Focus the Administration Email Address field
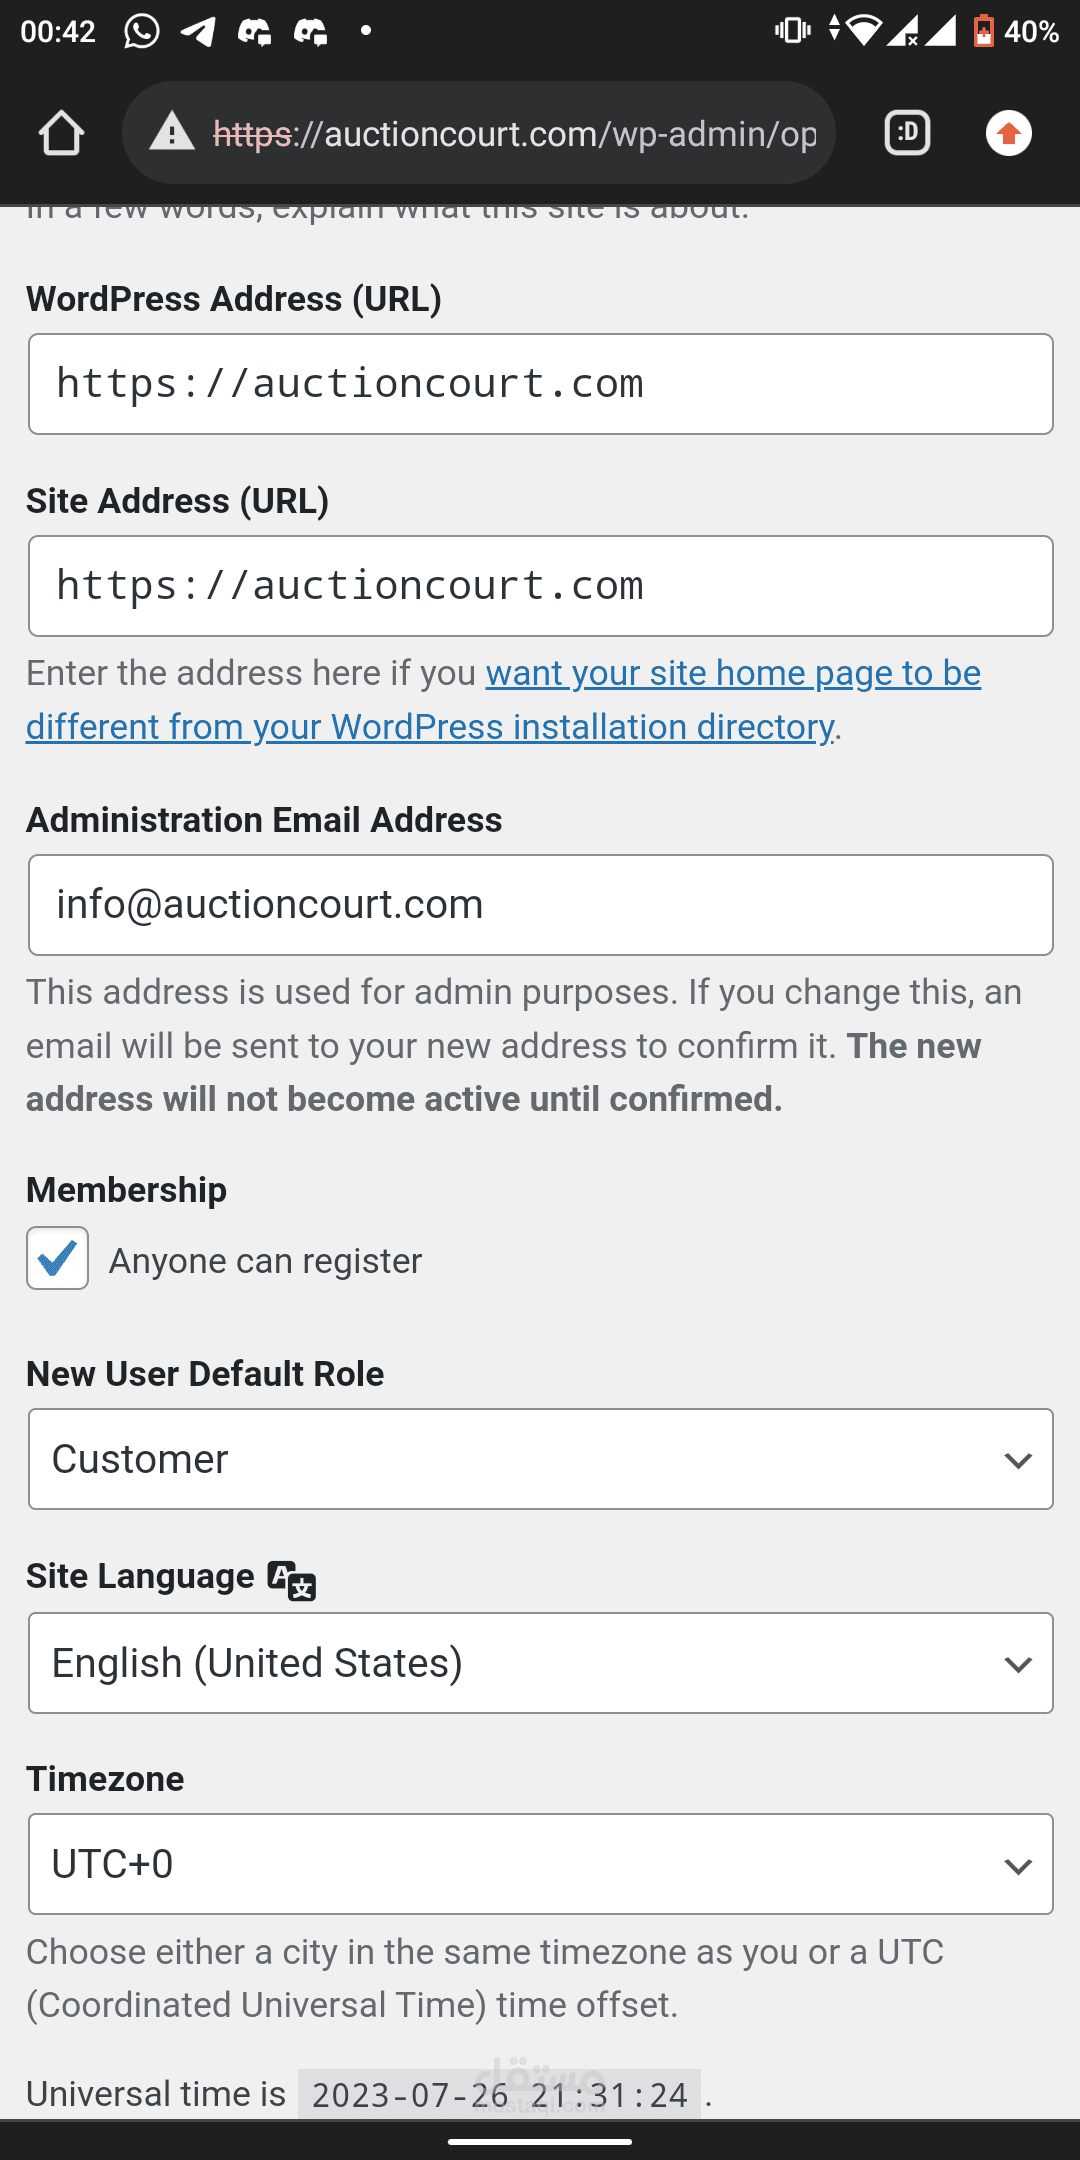This screenshot has height=2160, width=1080. 541,905
